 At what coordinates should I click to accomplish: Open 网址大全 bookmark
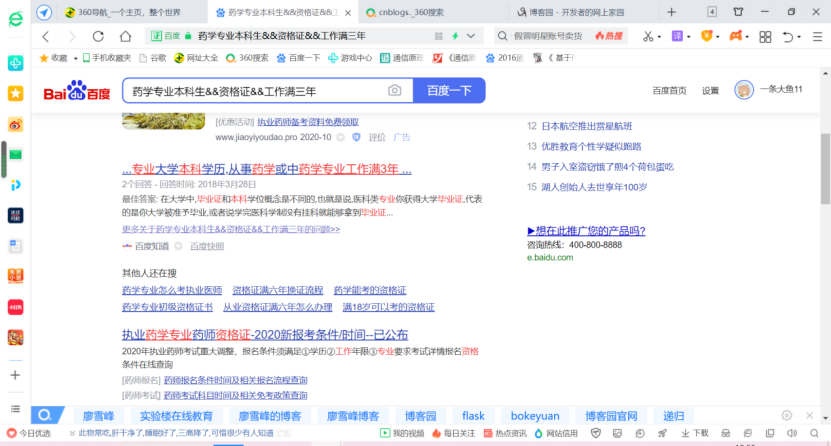pyautogui.click(x=196, y=58)
